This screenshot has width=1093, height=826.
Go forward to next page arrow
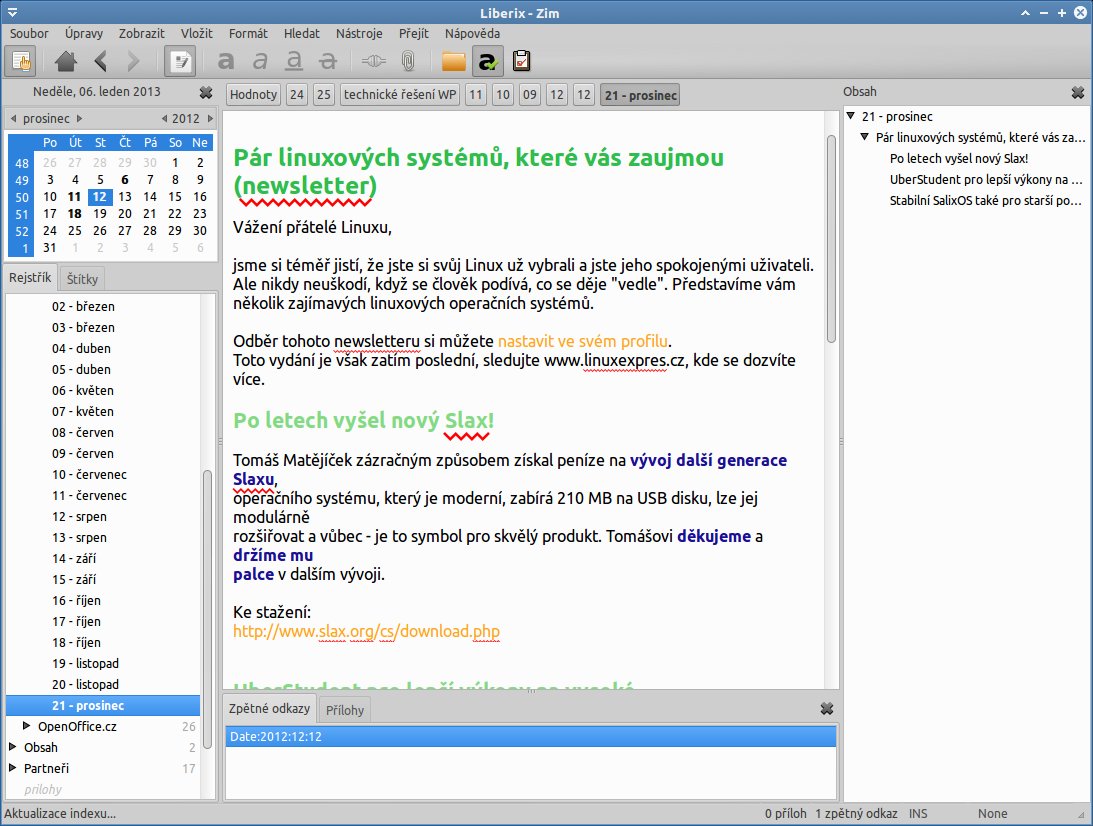click(x=133, y=61)
